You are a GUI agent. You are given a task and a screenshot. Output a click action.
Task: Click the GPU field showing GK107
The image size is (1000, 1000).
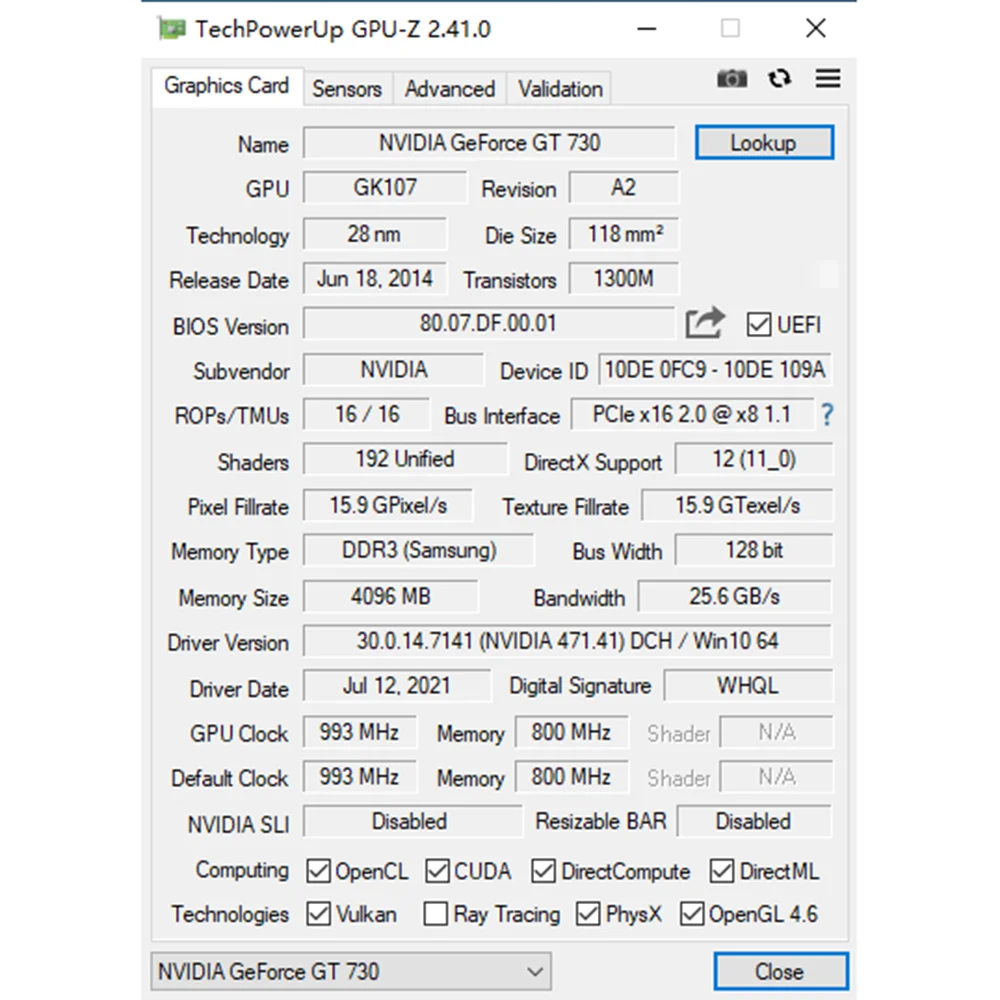[385, 188]
